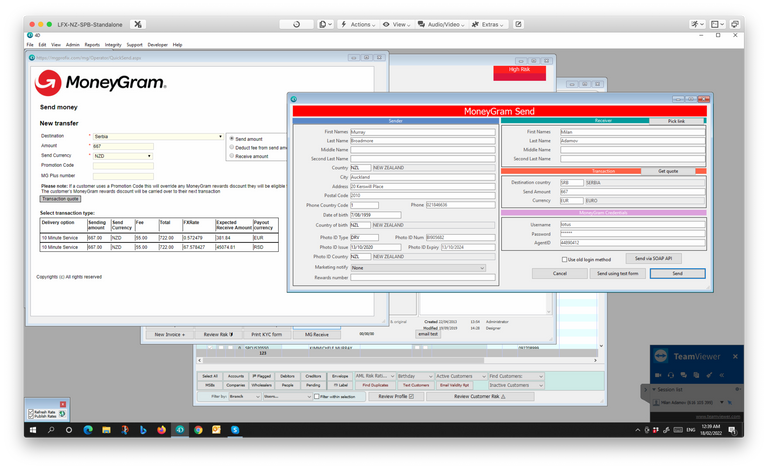Click the refresh circular arrow toolbar icon

(296, 24)
